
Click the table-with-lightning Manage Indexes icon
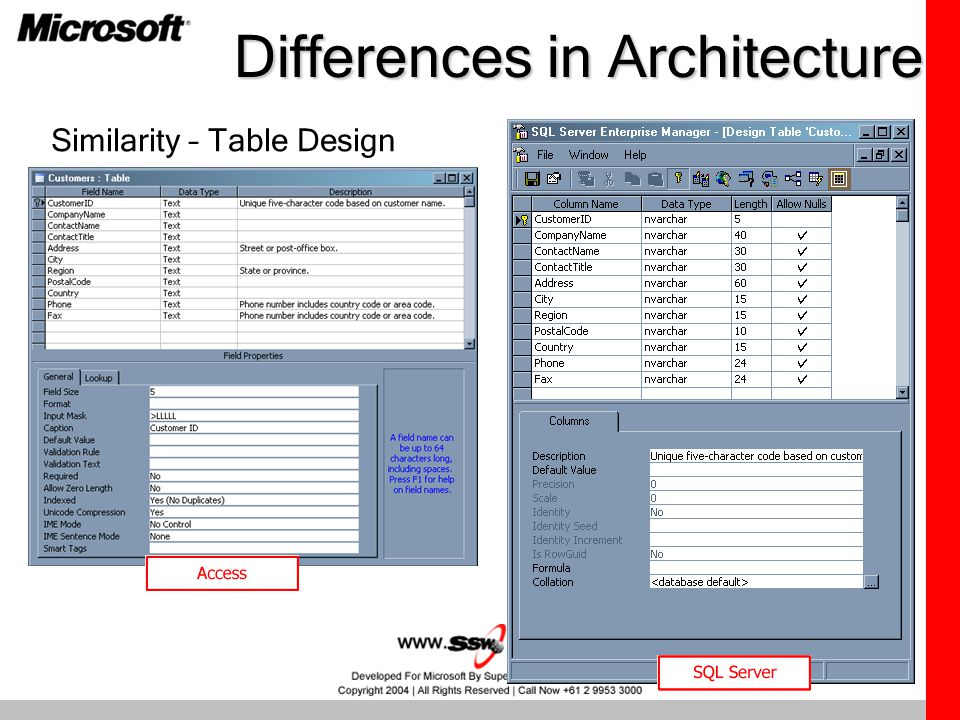pyautogui.click(x=816, y=179)
